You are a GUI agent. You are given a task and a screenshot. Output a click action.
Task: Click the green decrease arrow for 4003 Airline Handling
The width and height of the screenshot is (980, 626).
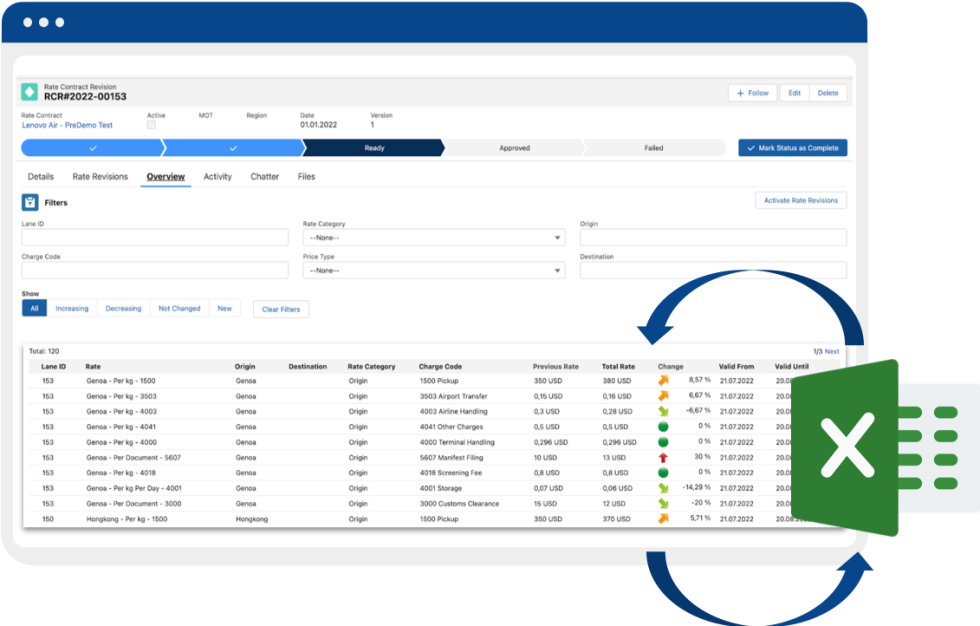663,411
